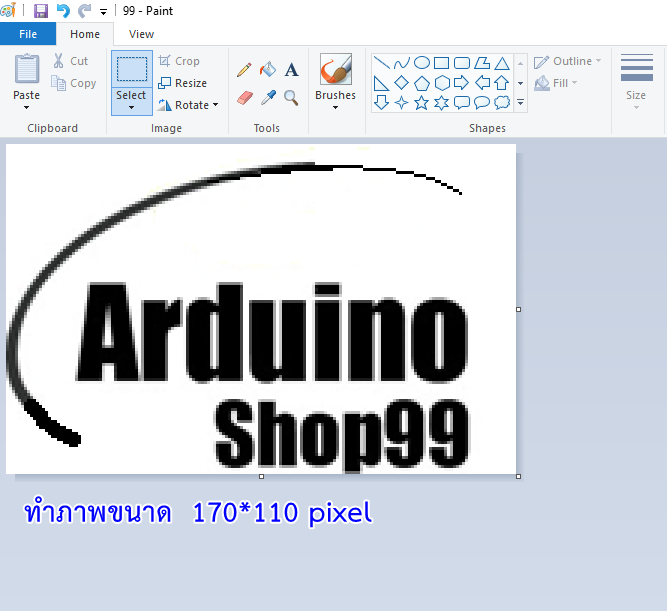This screenshot has height=611, width=667.
Task: Select the Rounded rectangular callout shape
Action: click(x=462, y=103)
